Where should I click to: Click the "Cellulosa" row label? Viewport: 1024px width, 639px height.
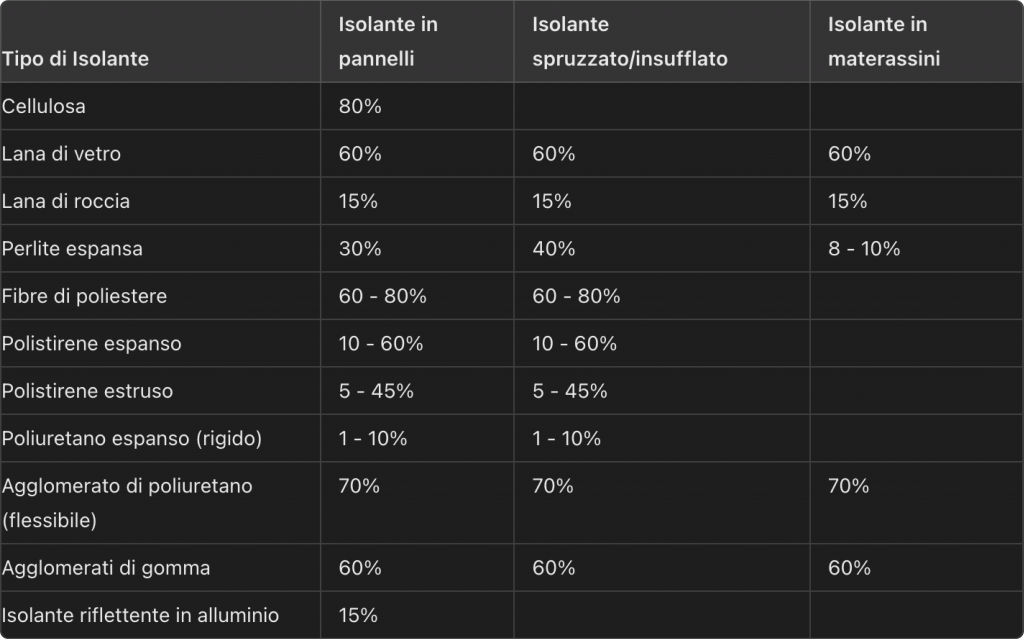pyautogui.click(x=44, y=106)
